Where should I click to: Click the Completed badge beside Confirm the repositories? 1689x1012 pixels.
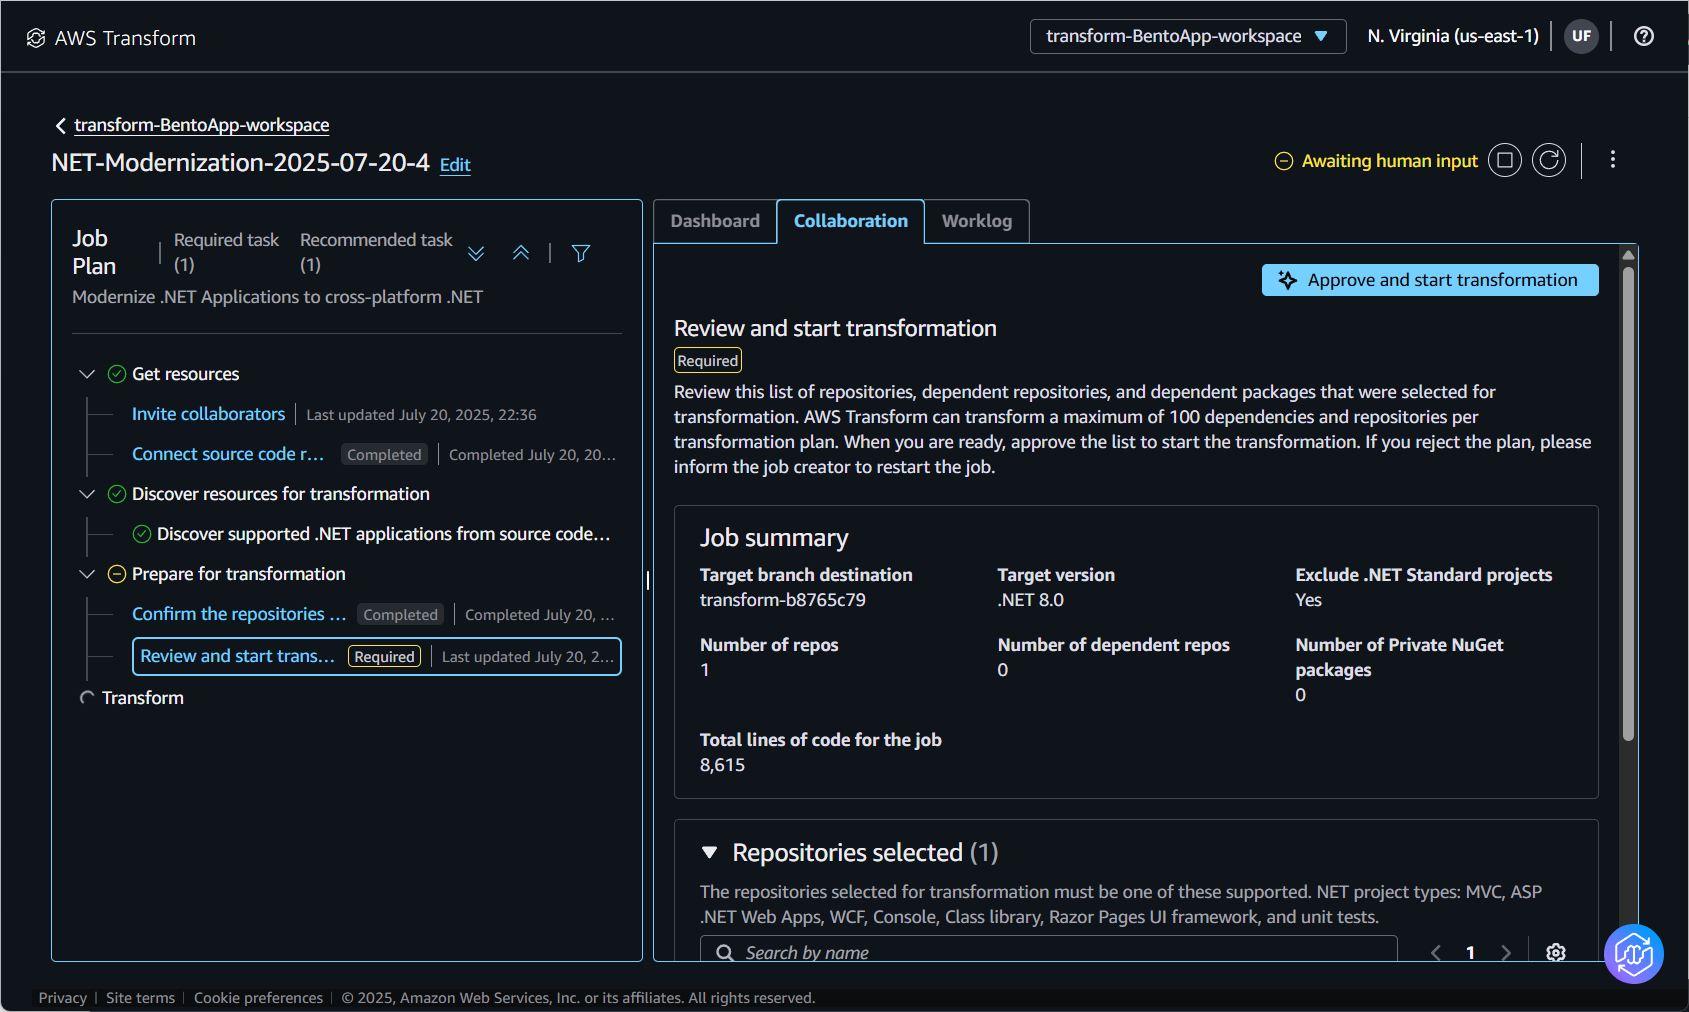(400, 615)
